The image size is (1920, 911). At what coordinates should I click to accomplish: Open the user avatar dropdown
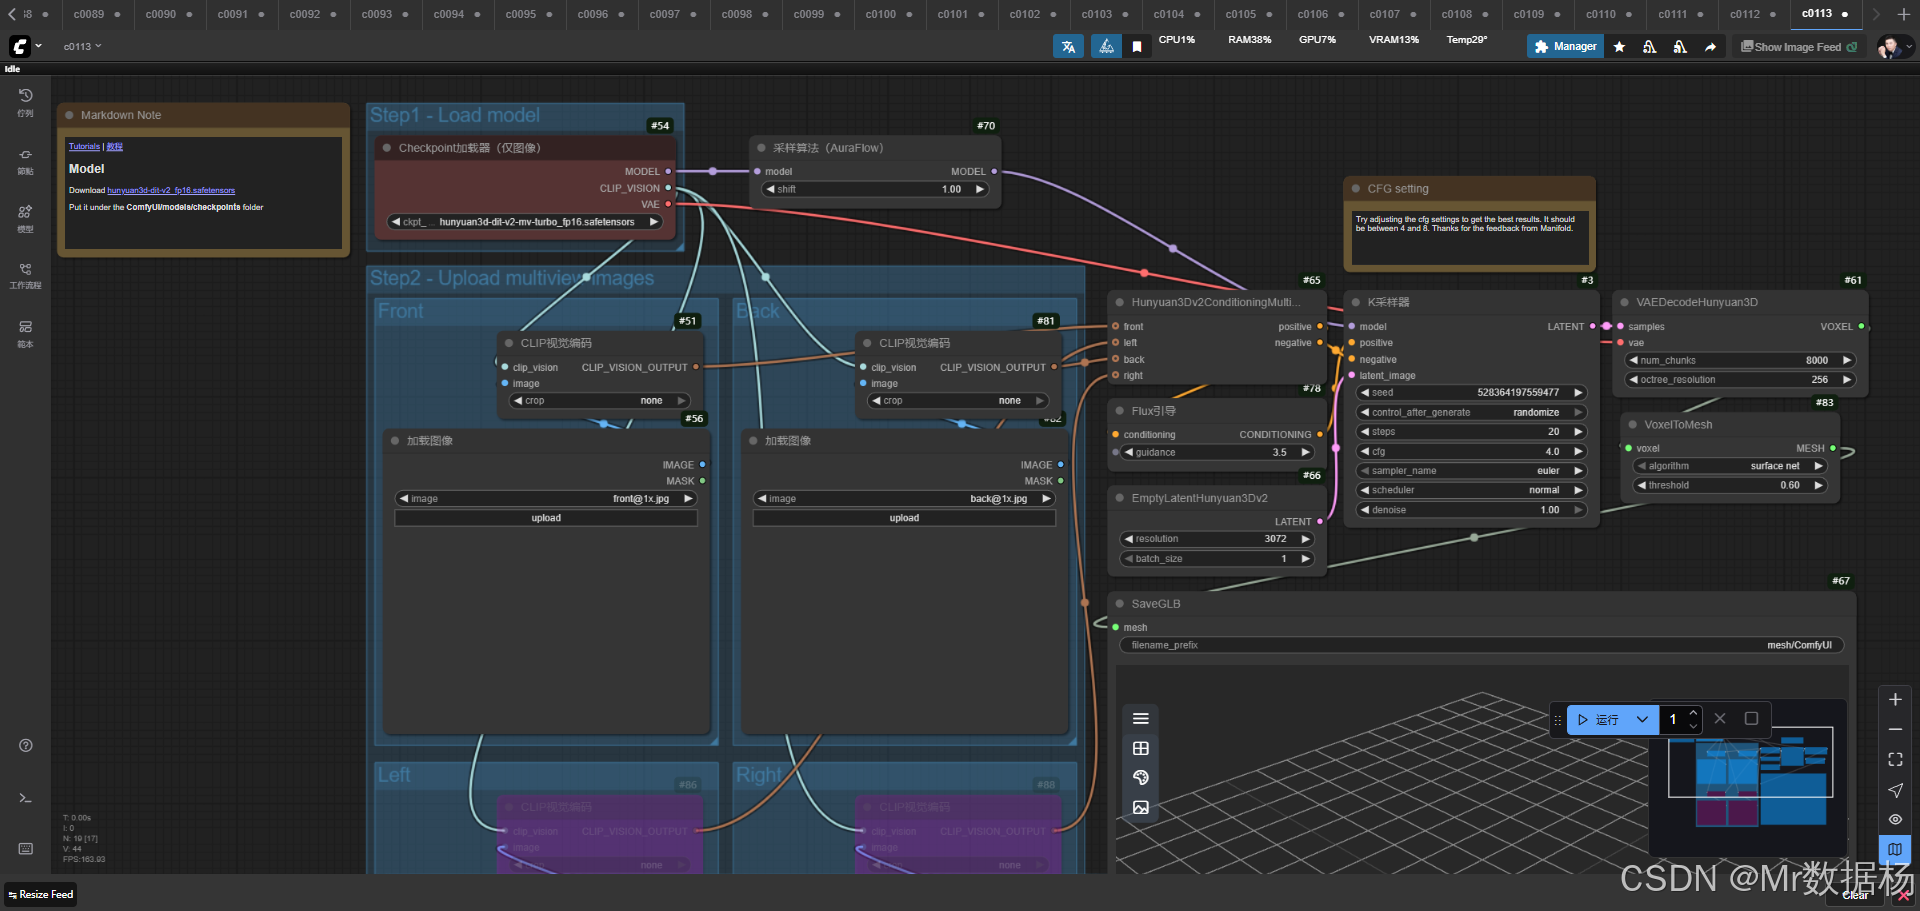pyautogui.click(x=1895, y=47)
